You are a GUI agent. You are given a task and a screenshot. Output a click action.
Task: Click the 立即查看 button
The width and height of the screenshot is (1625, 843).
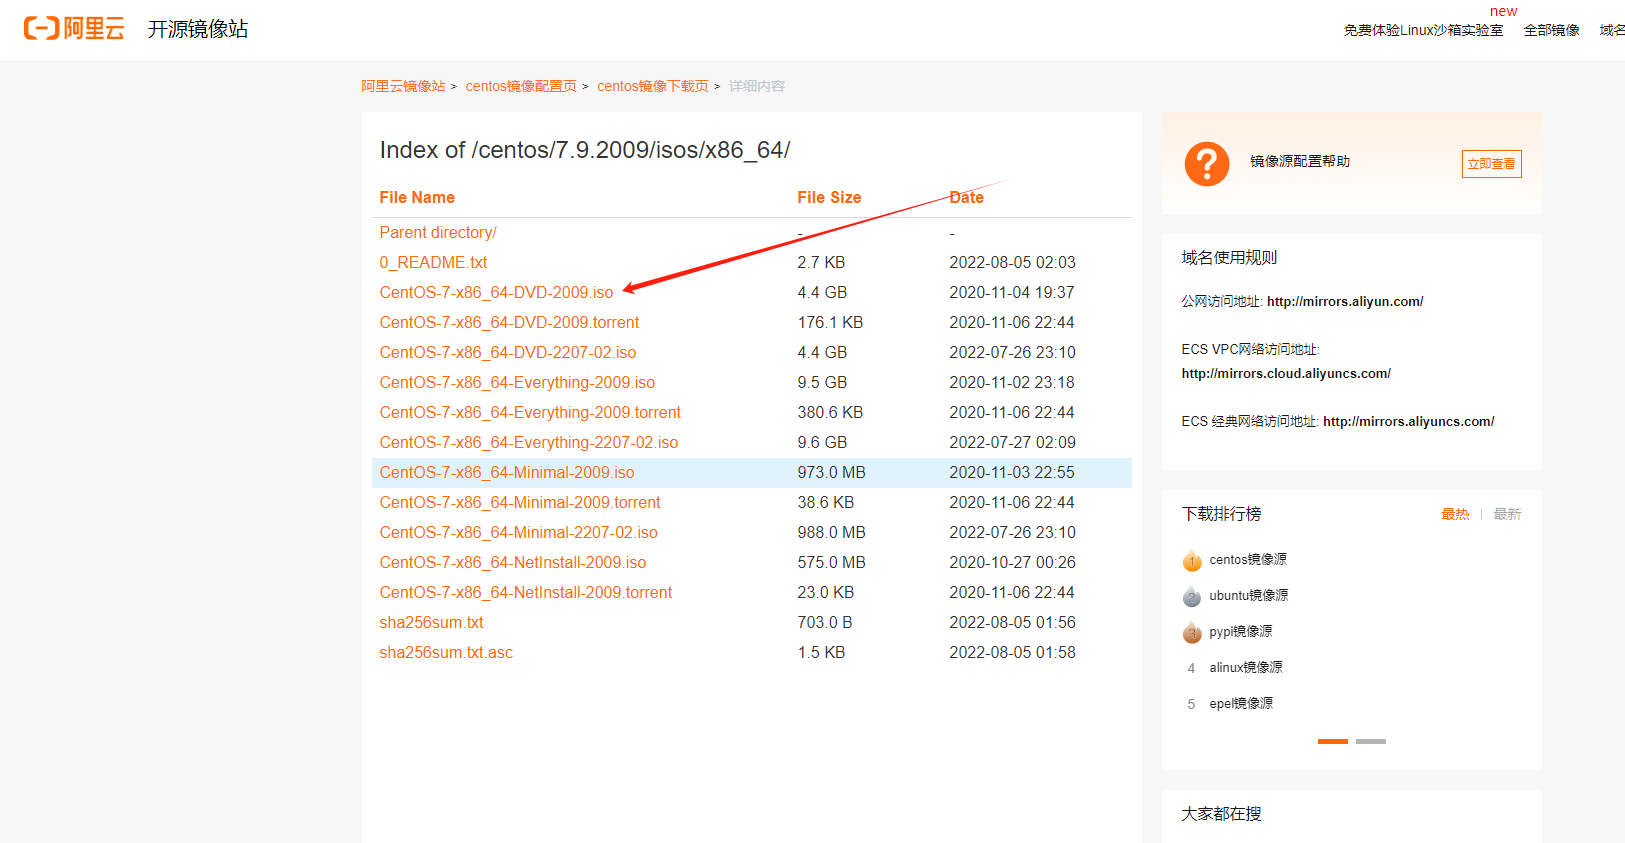(1491, 164)
